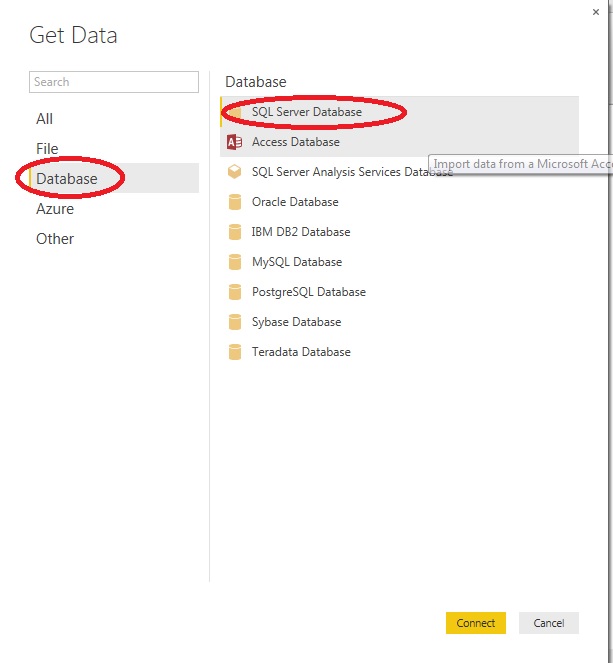The image size is (613, 663).
Task: Select the Access Database entry label
Action: click(x=296, y=142)
